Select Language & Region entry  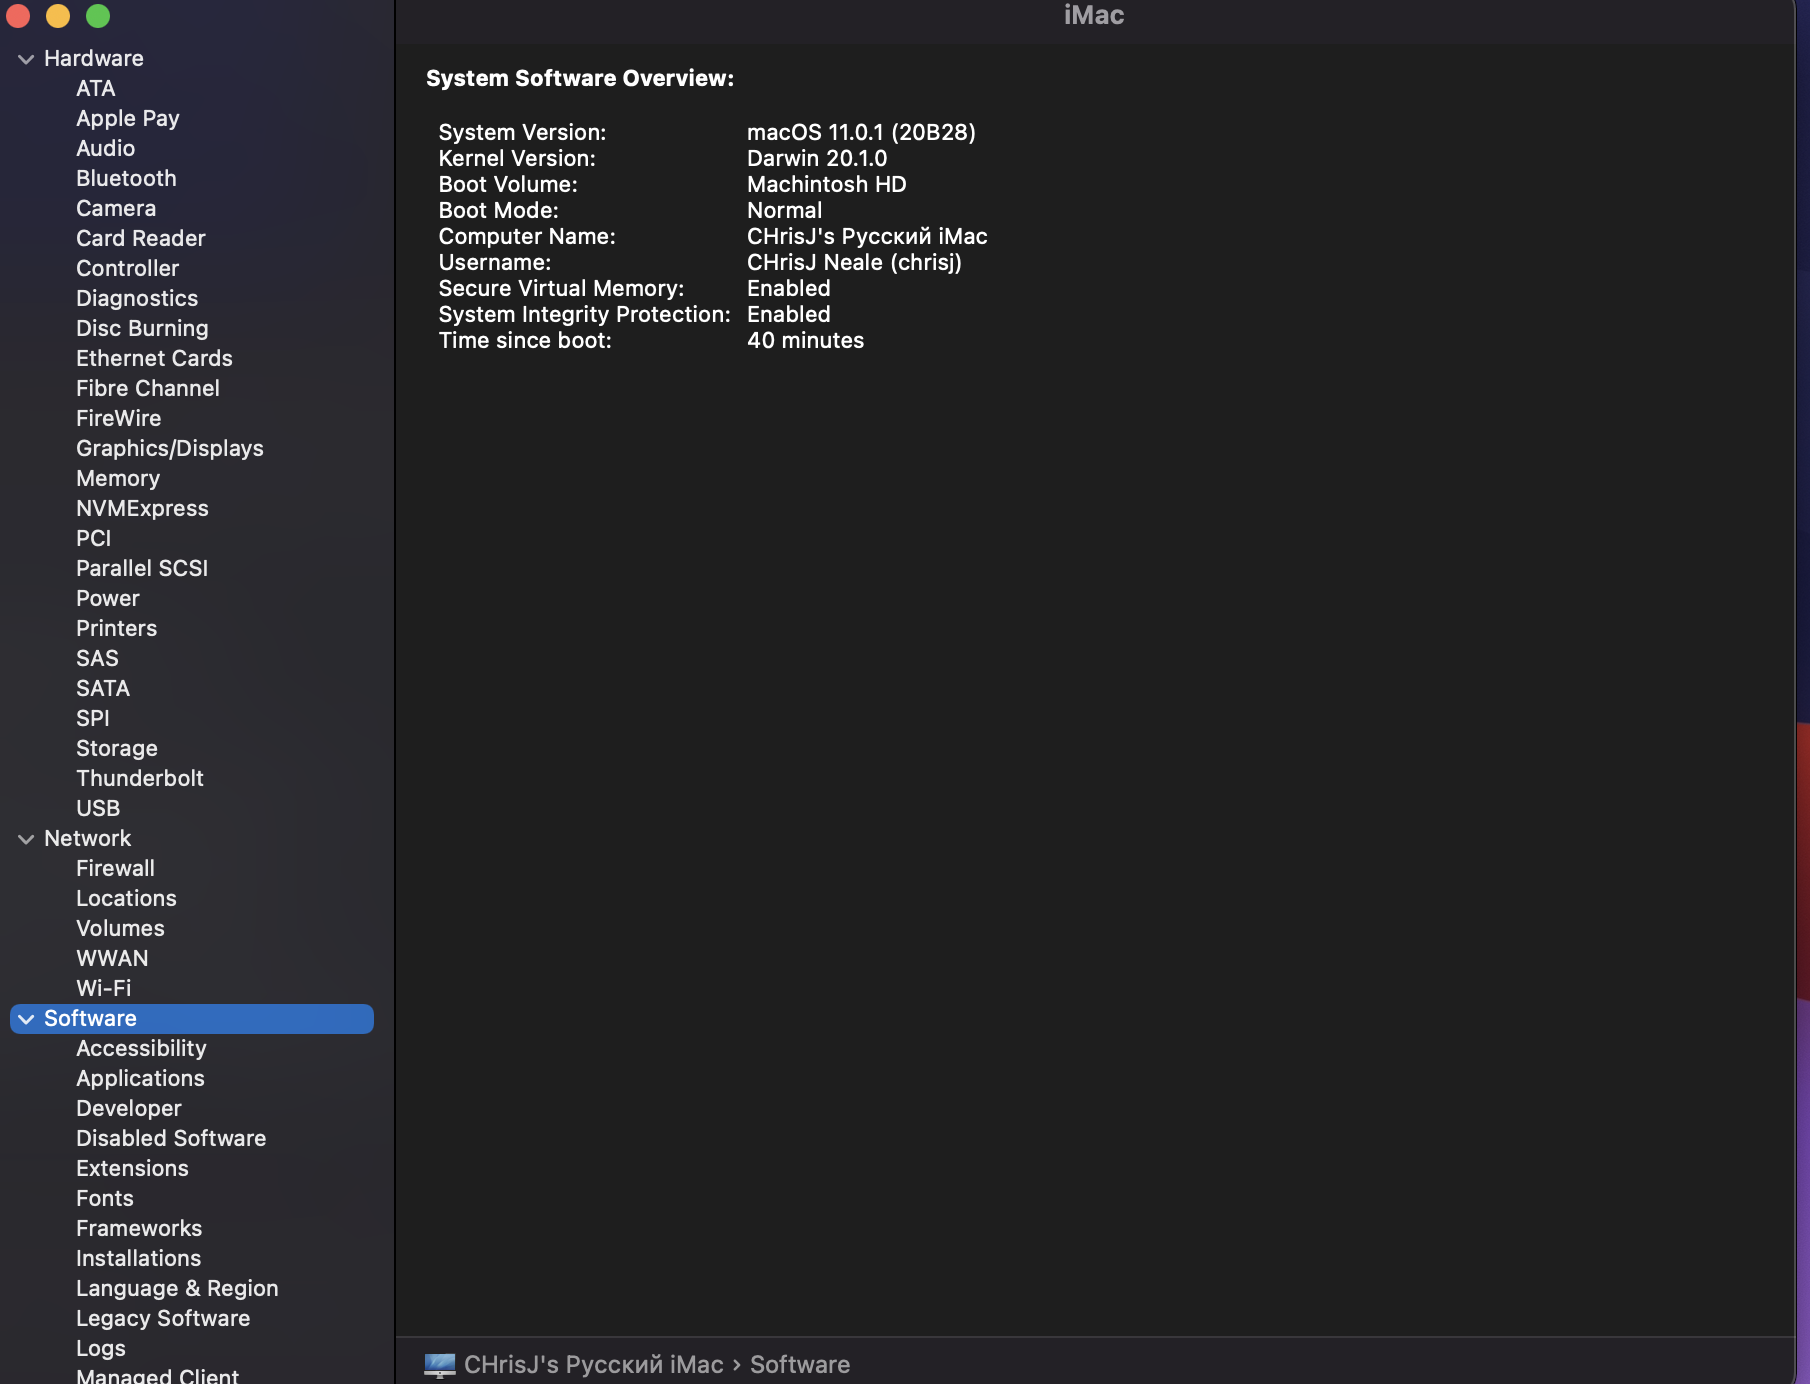[177, 1289]
